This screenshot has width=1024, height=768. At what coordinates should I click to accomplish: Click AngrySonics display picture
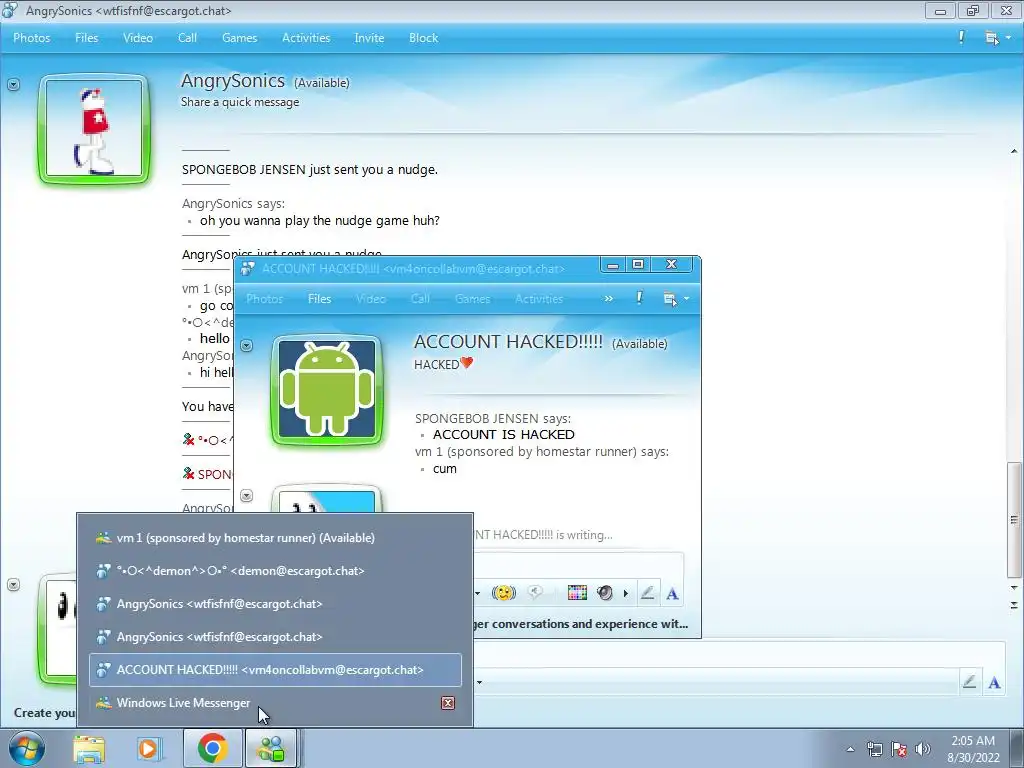94,129
